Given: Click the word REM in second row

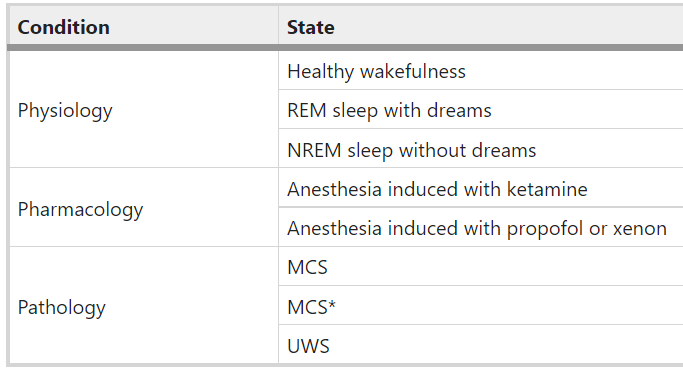Looking at the screenshot, I should pyautogui.click(x=307, y=111).
